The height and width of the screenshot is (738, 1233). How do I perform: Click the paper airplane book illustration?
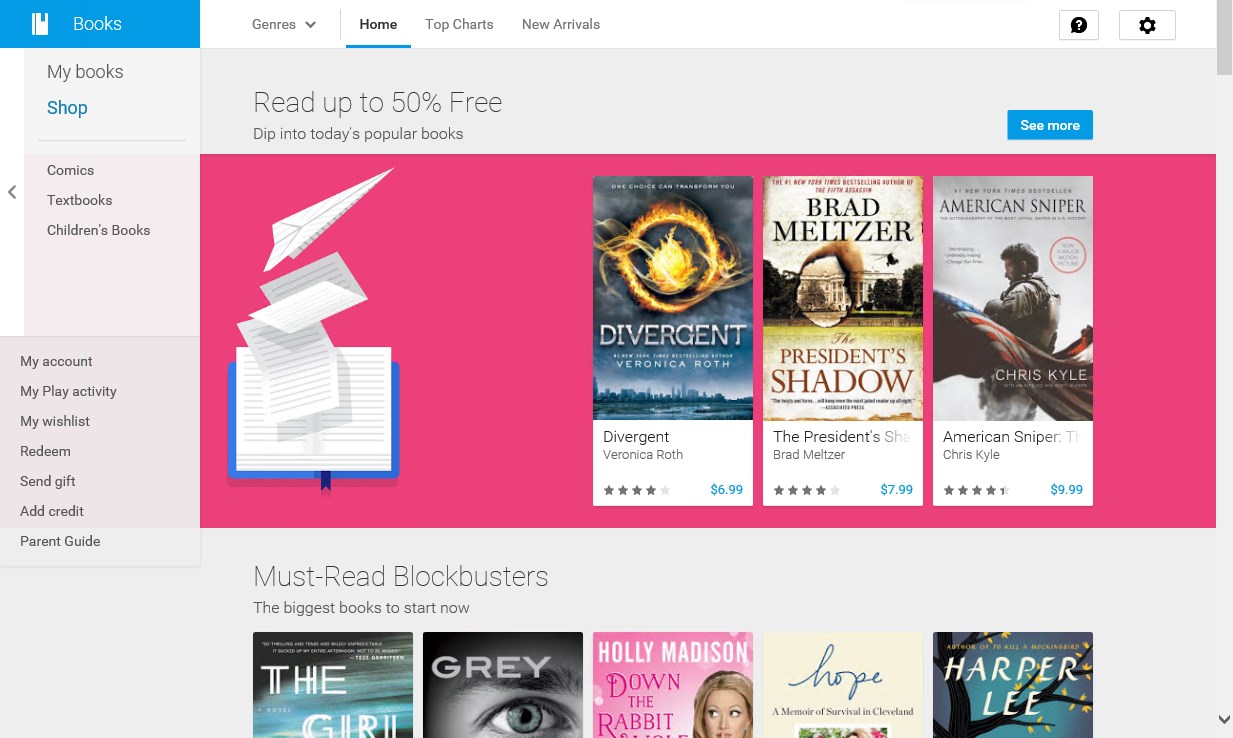pyautogui.click(x=314, y=331)
